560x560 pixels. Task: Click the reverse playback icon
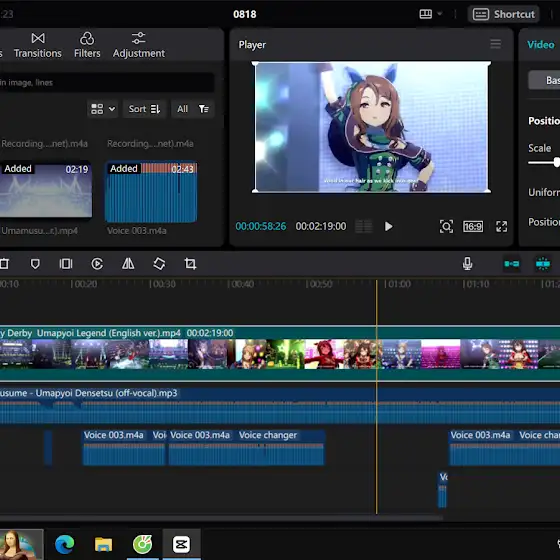pos(97,264)
